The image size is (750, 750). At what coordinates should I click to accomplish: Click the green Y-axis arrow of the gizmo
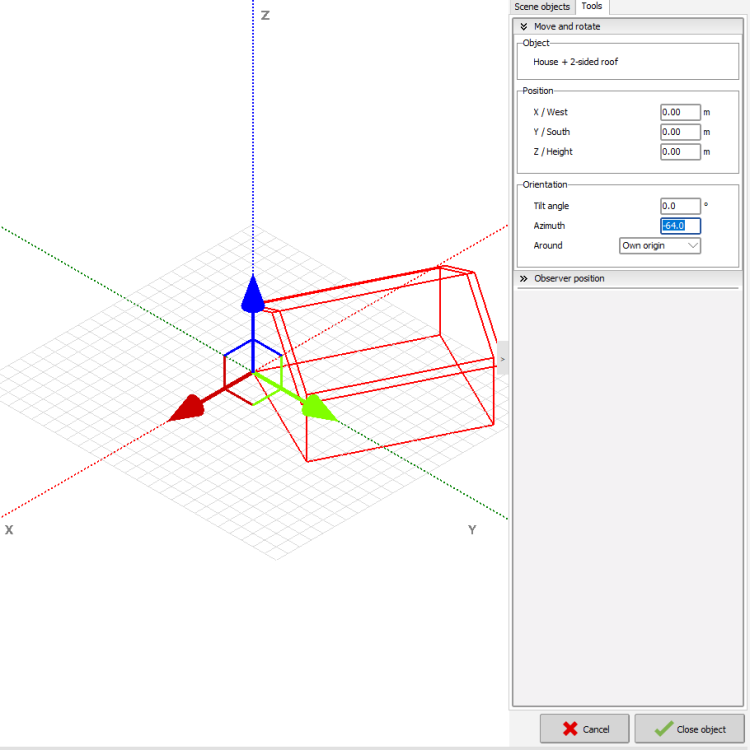317,407
